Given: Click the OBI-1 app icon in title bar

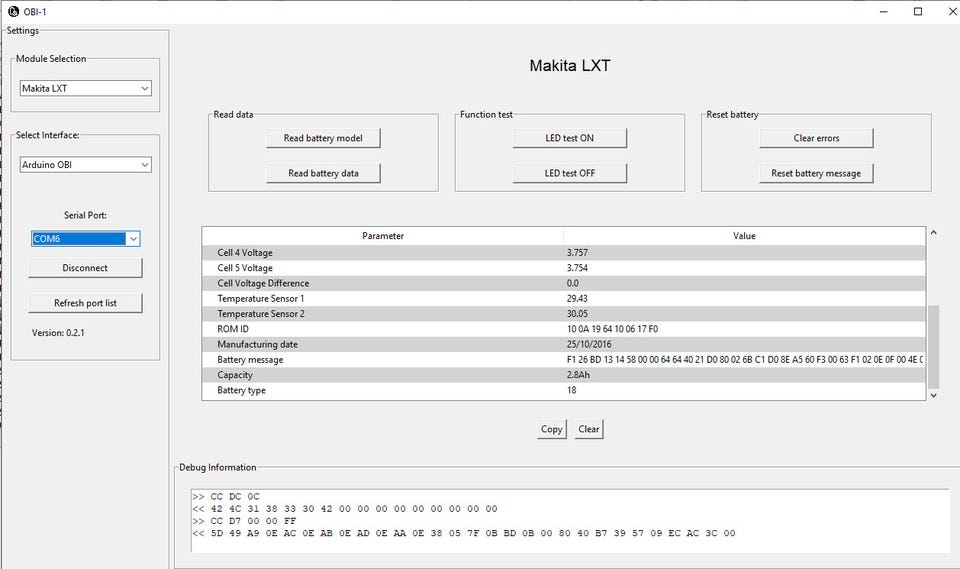Looking at the screenshot, I should coord(13,12).
